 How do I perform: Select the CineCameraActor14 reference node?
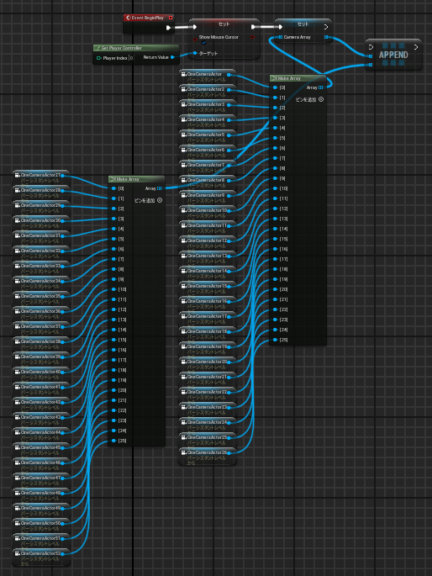tap(208, 273)
